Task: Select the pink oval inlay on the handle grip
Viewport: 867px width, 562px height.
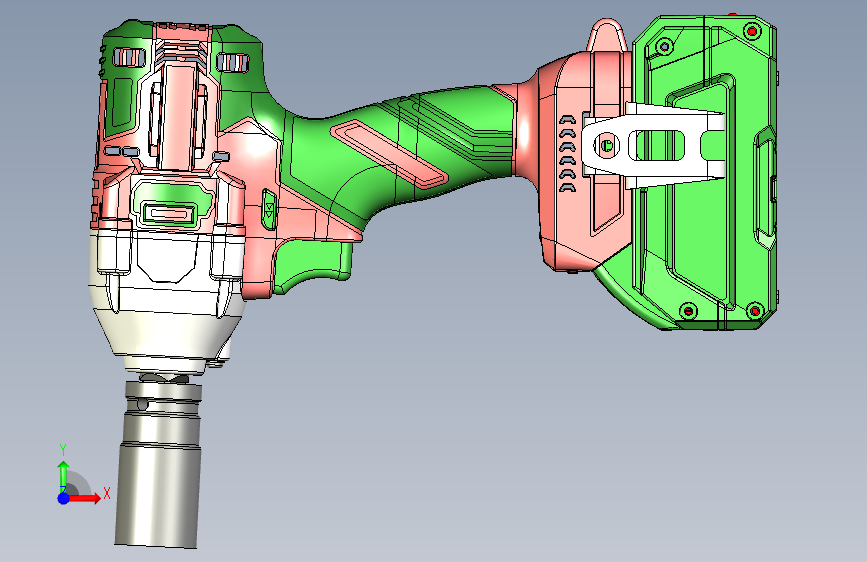Action: click(x=389, y=154)
